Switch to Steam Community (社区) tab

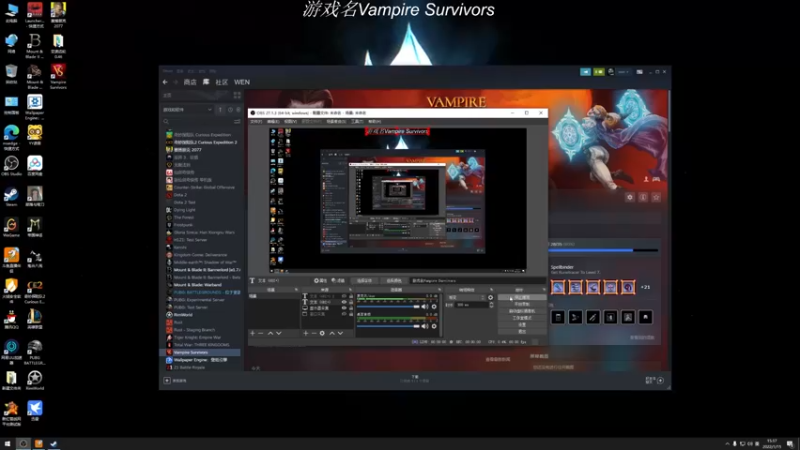221,82
